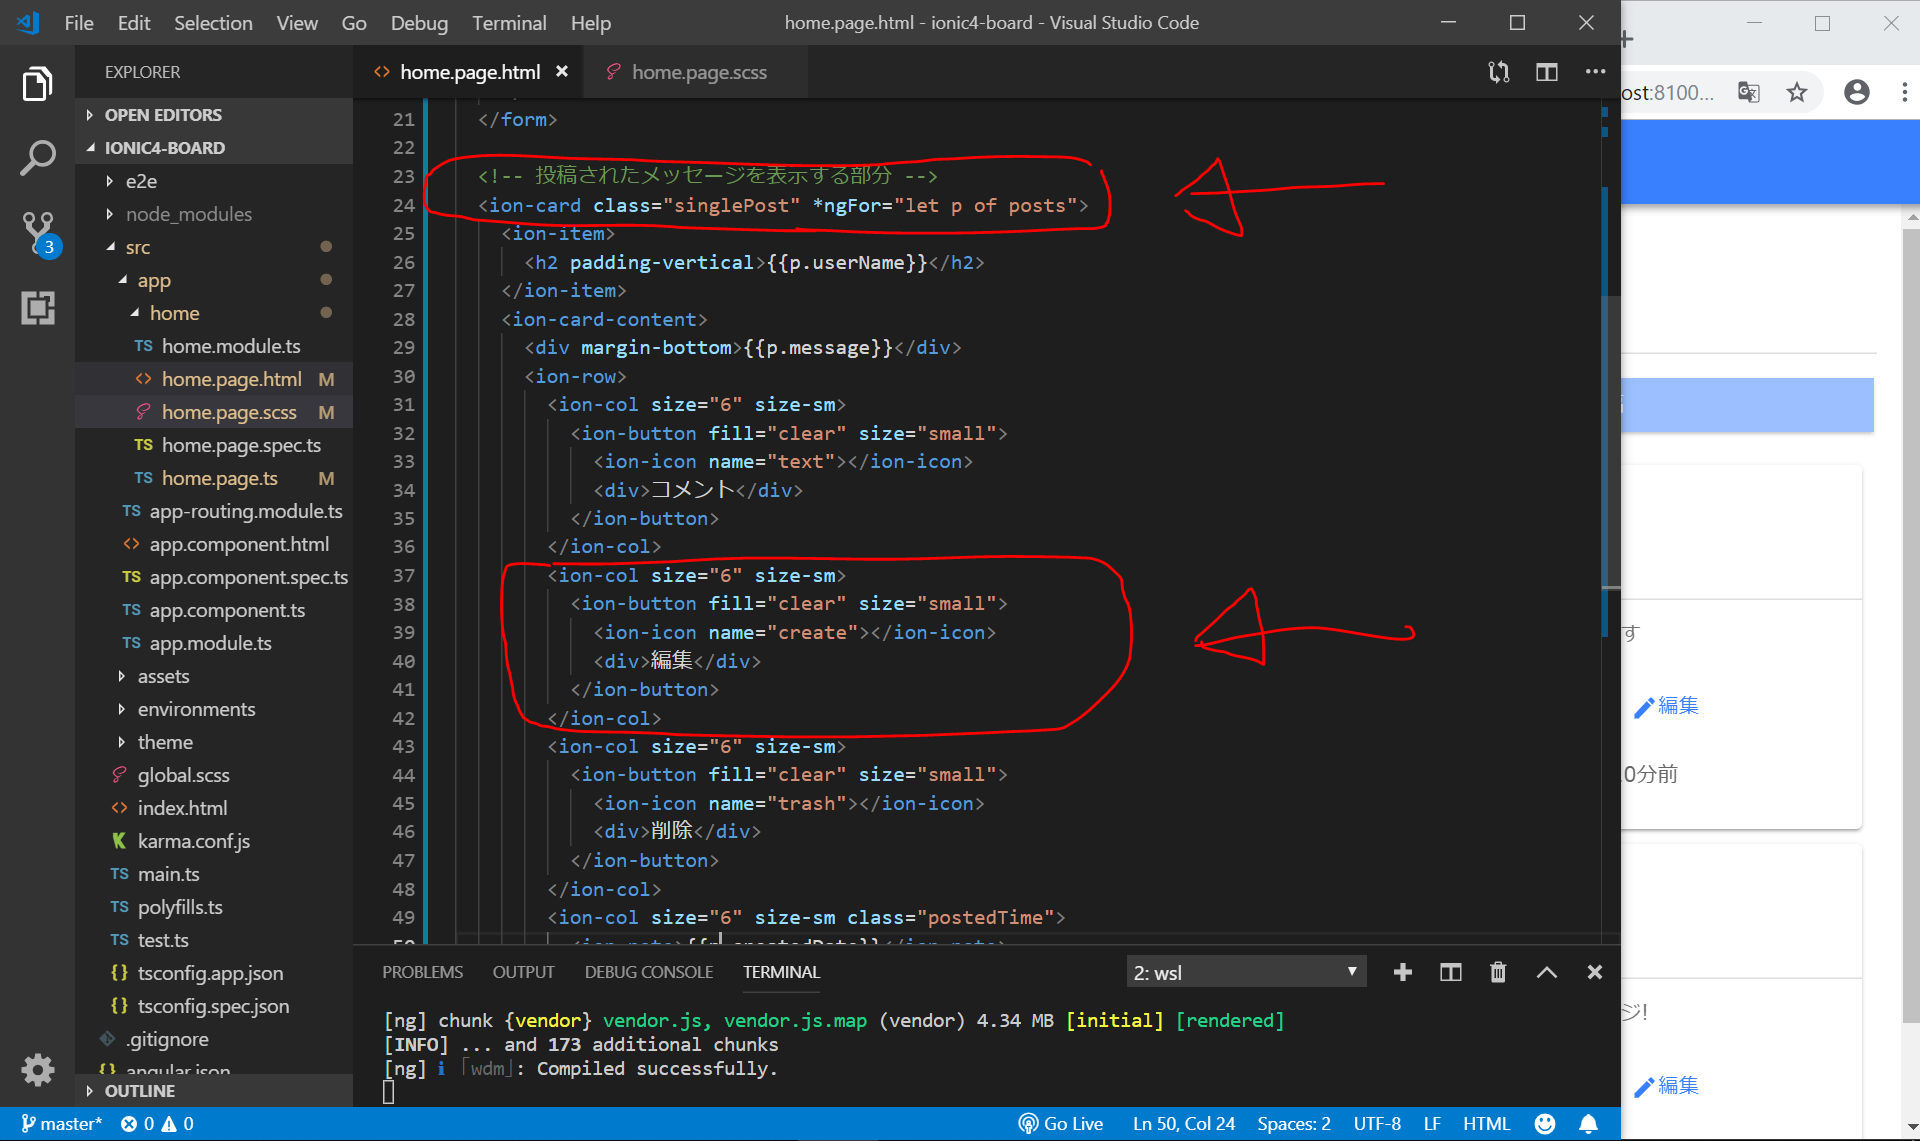Viewport: 1920px width, 1141px height.
Task: Maximize terminal panel with the up chevron
Action: [1546, 972]
